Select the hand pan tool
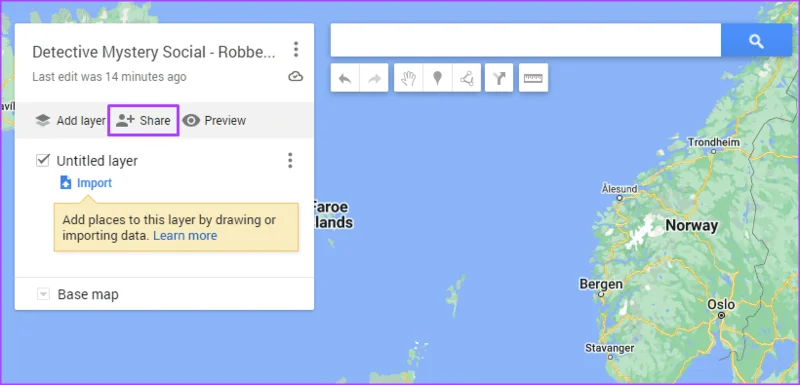 (x=408, y=78)
